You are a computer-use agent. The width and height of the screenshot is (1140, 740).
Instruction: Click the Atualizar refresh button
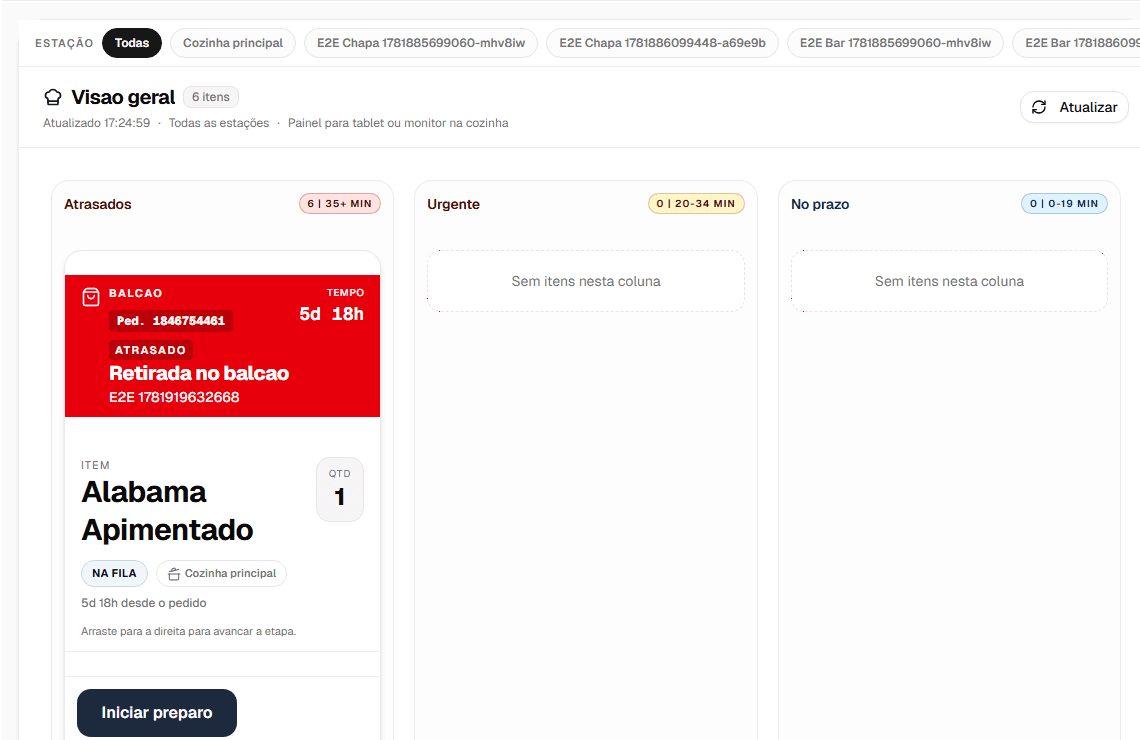1074,107
